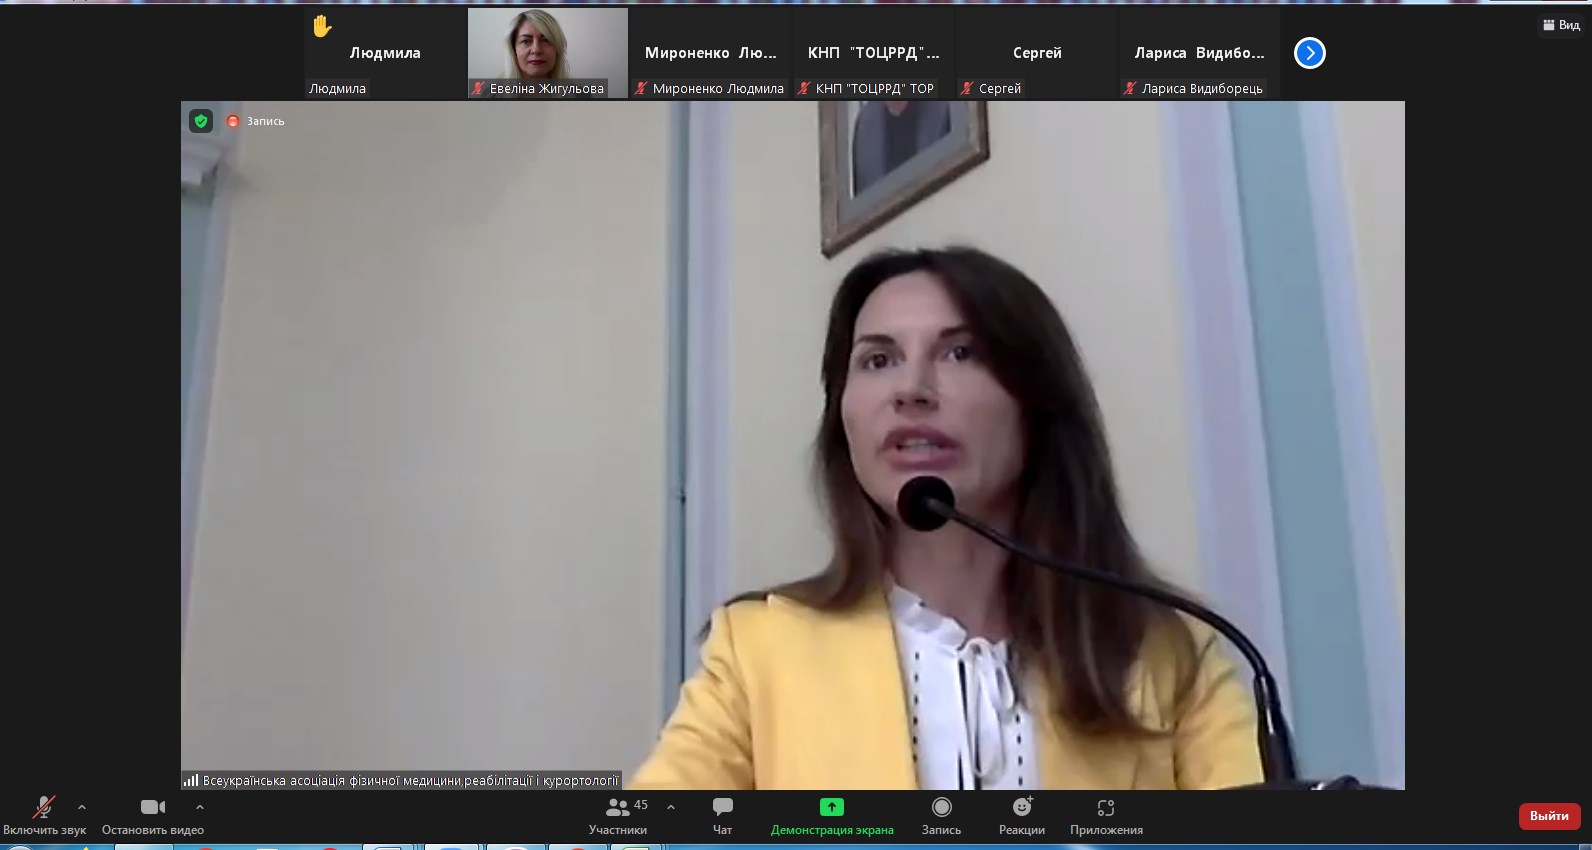The width and height of the screenshot is (1592, 850).
Task: Open the Participants list icon
Action: (x=618, y=807)
